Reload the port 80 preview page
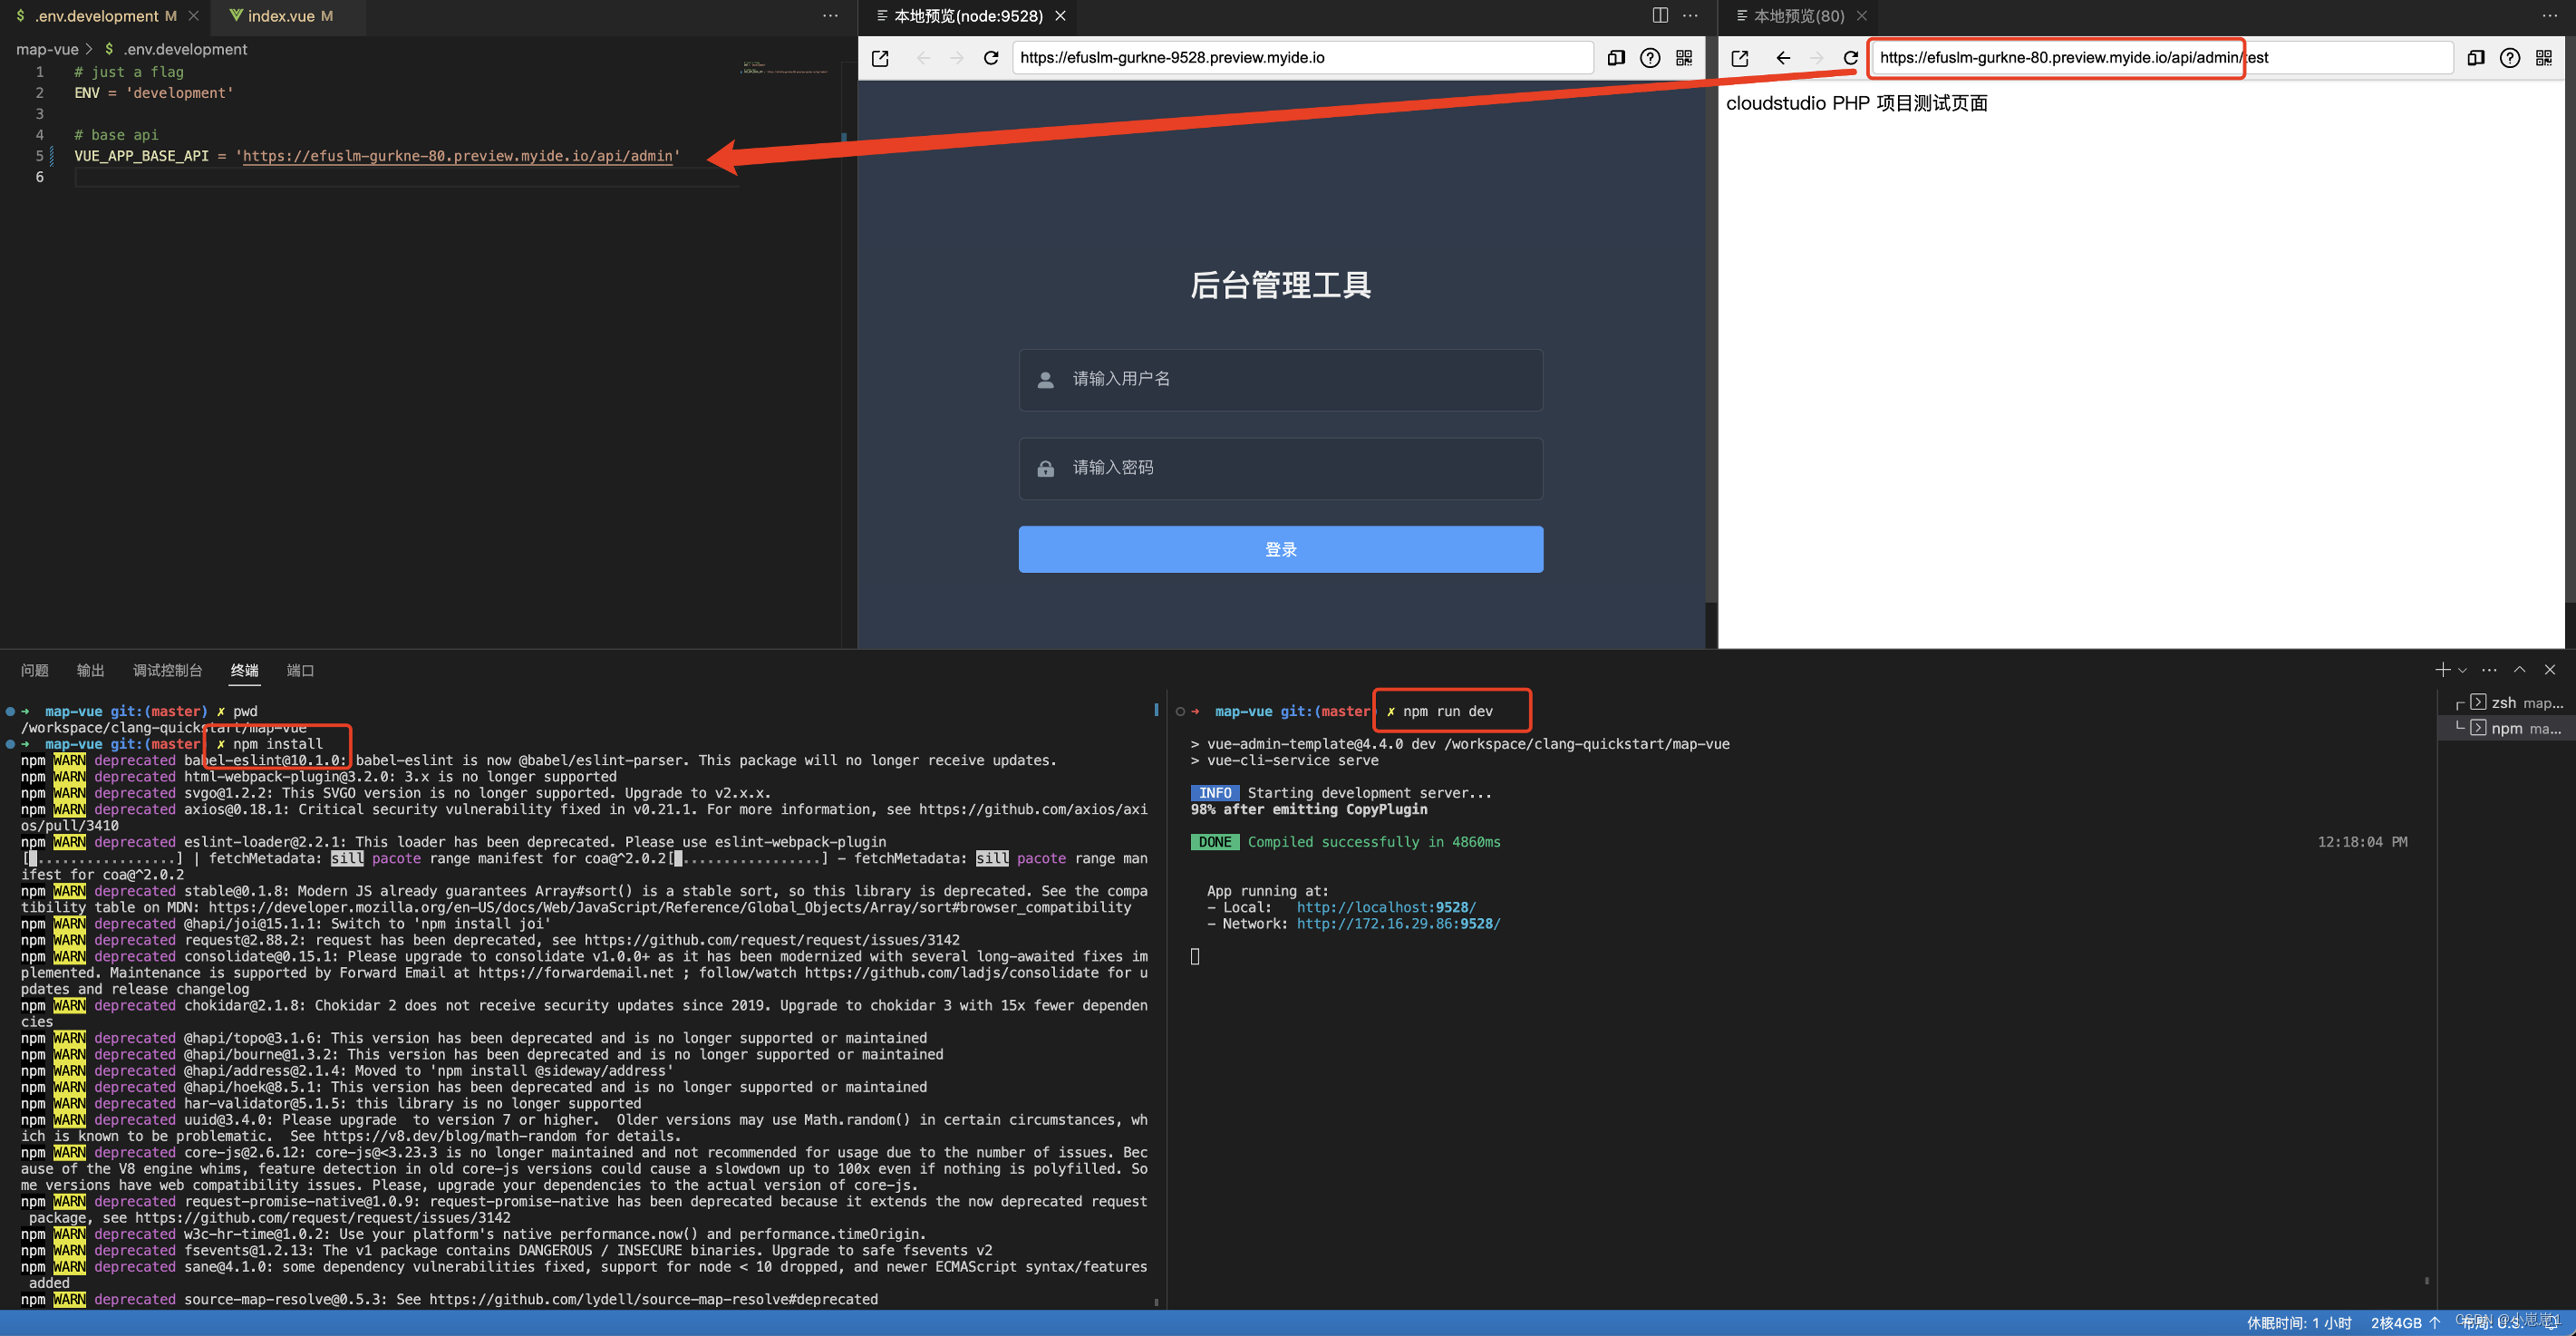The height and width of the screenshot is (1336, 2576). coord(1851,58)
